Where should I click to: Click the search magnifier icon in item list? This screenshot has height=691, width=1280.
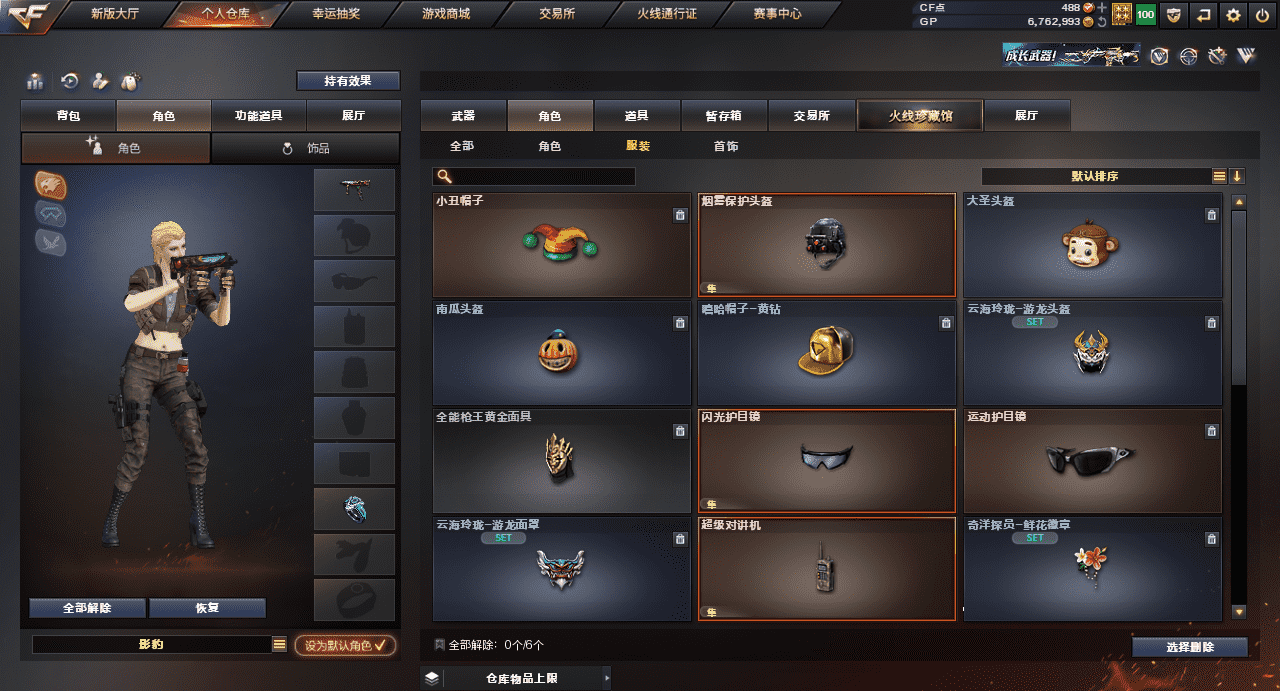[445, 176]
